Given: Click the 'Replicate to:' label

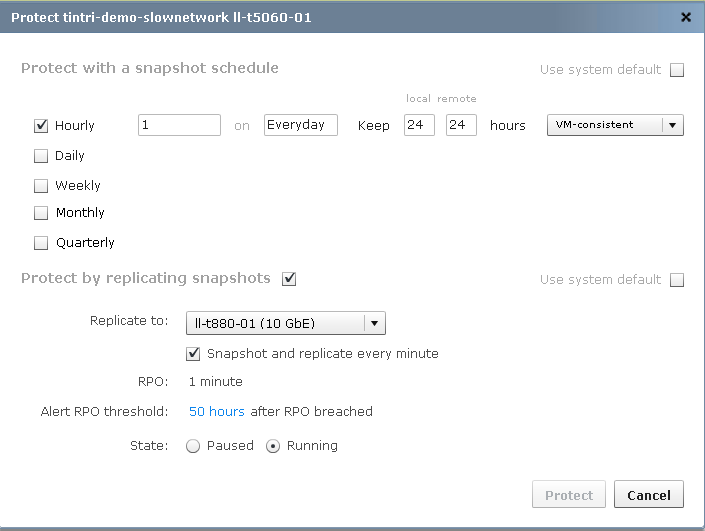Looking at the screenshot, I should click(x=129, y=321).
